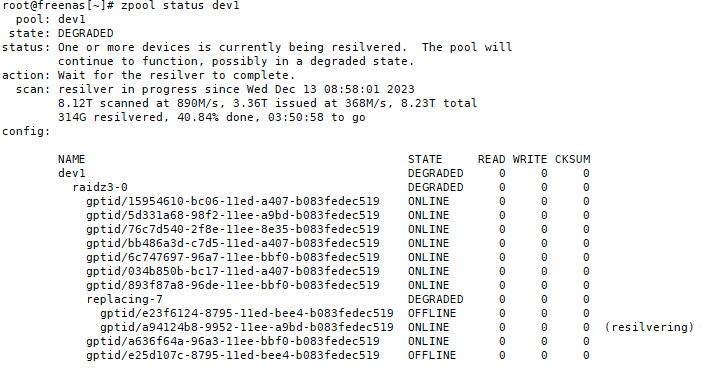The width and height of the screenshot is (708, 375).
Task: Click the 'root@freenas[~]#' shell prompt
Action: [x=58, y=6]
